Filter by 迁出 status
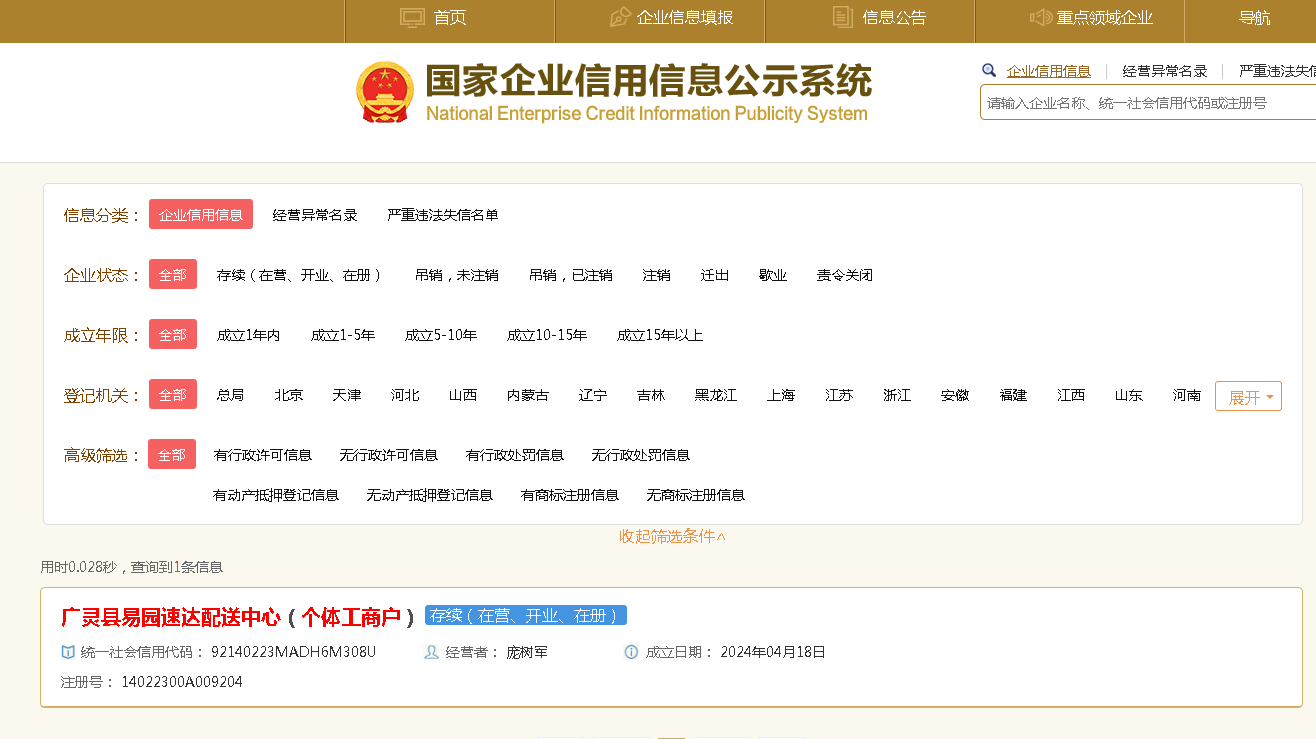 pos(715,275)
